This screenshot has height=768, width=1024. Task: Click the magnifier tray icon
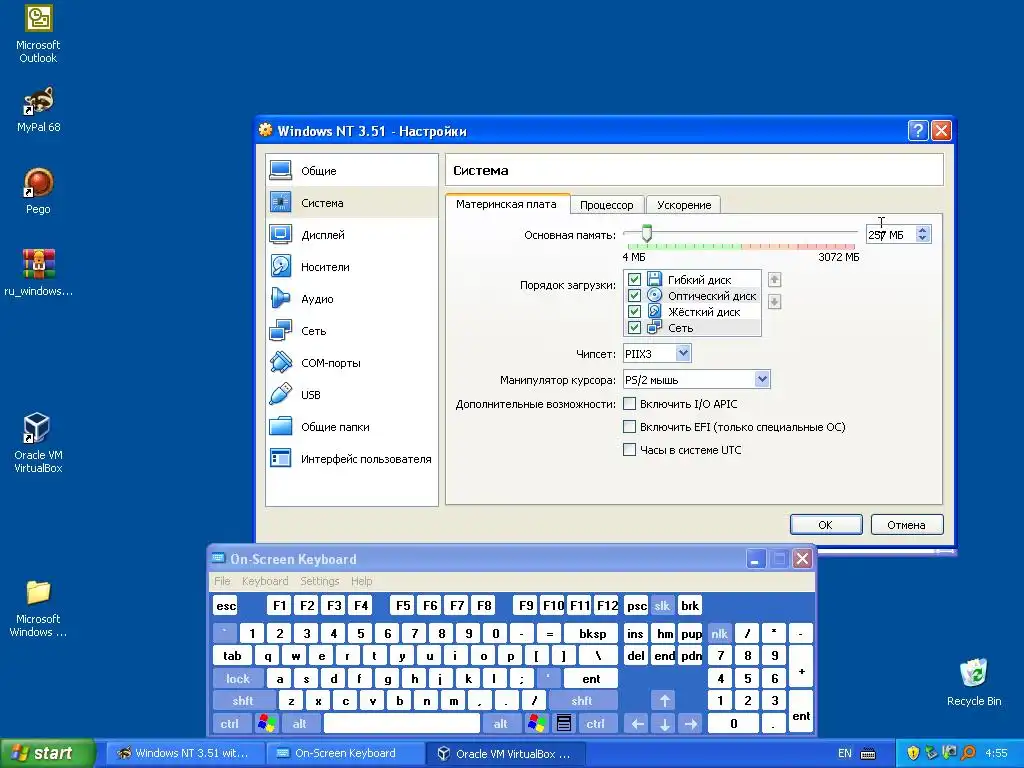pyautogui.click(x=968, y=753)
